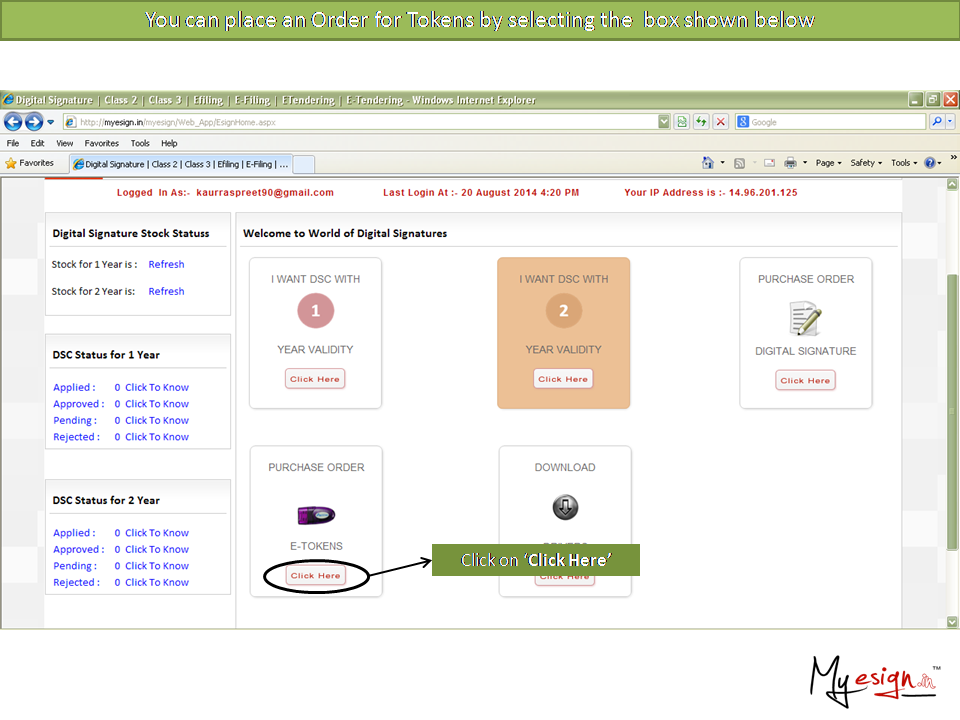Image resolution: width=960 pixels, height=720 pixels.
Task: Click the red Stop loading icon
Action: [720, 122]
